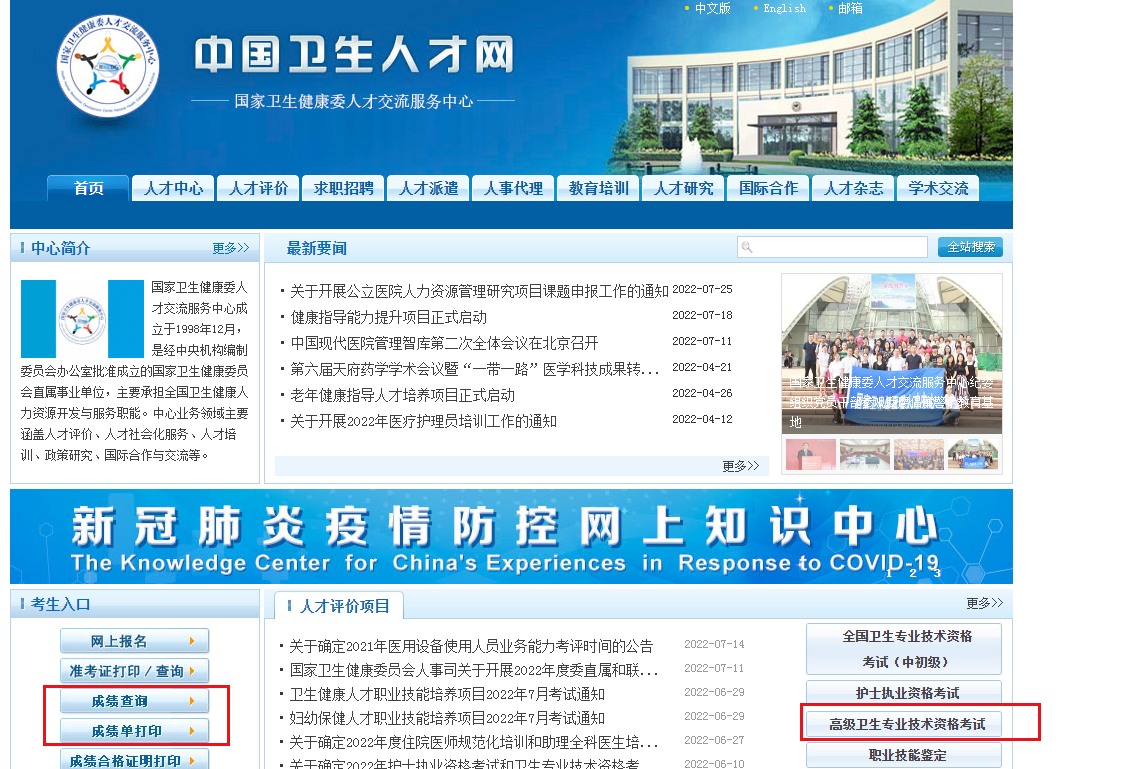Open the 教育培训 navigation tab
This screenshot has width=1134, height=769.
(x=598, y=188)
